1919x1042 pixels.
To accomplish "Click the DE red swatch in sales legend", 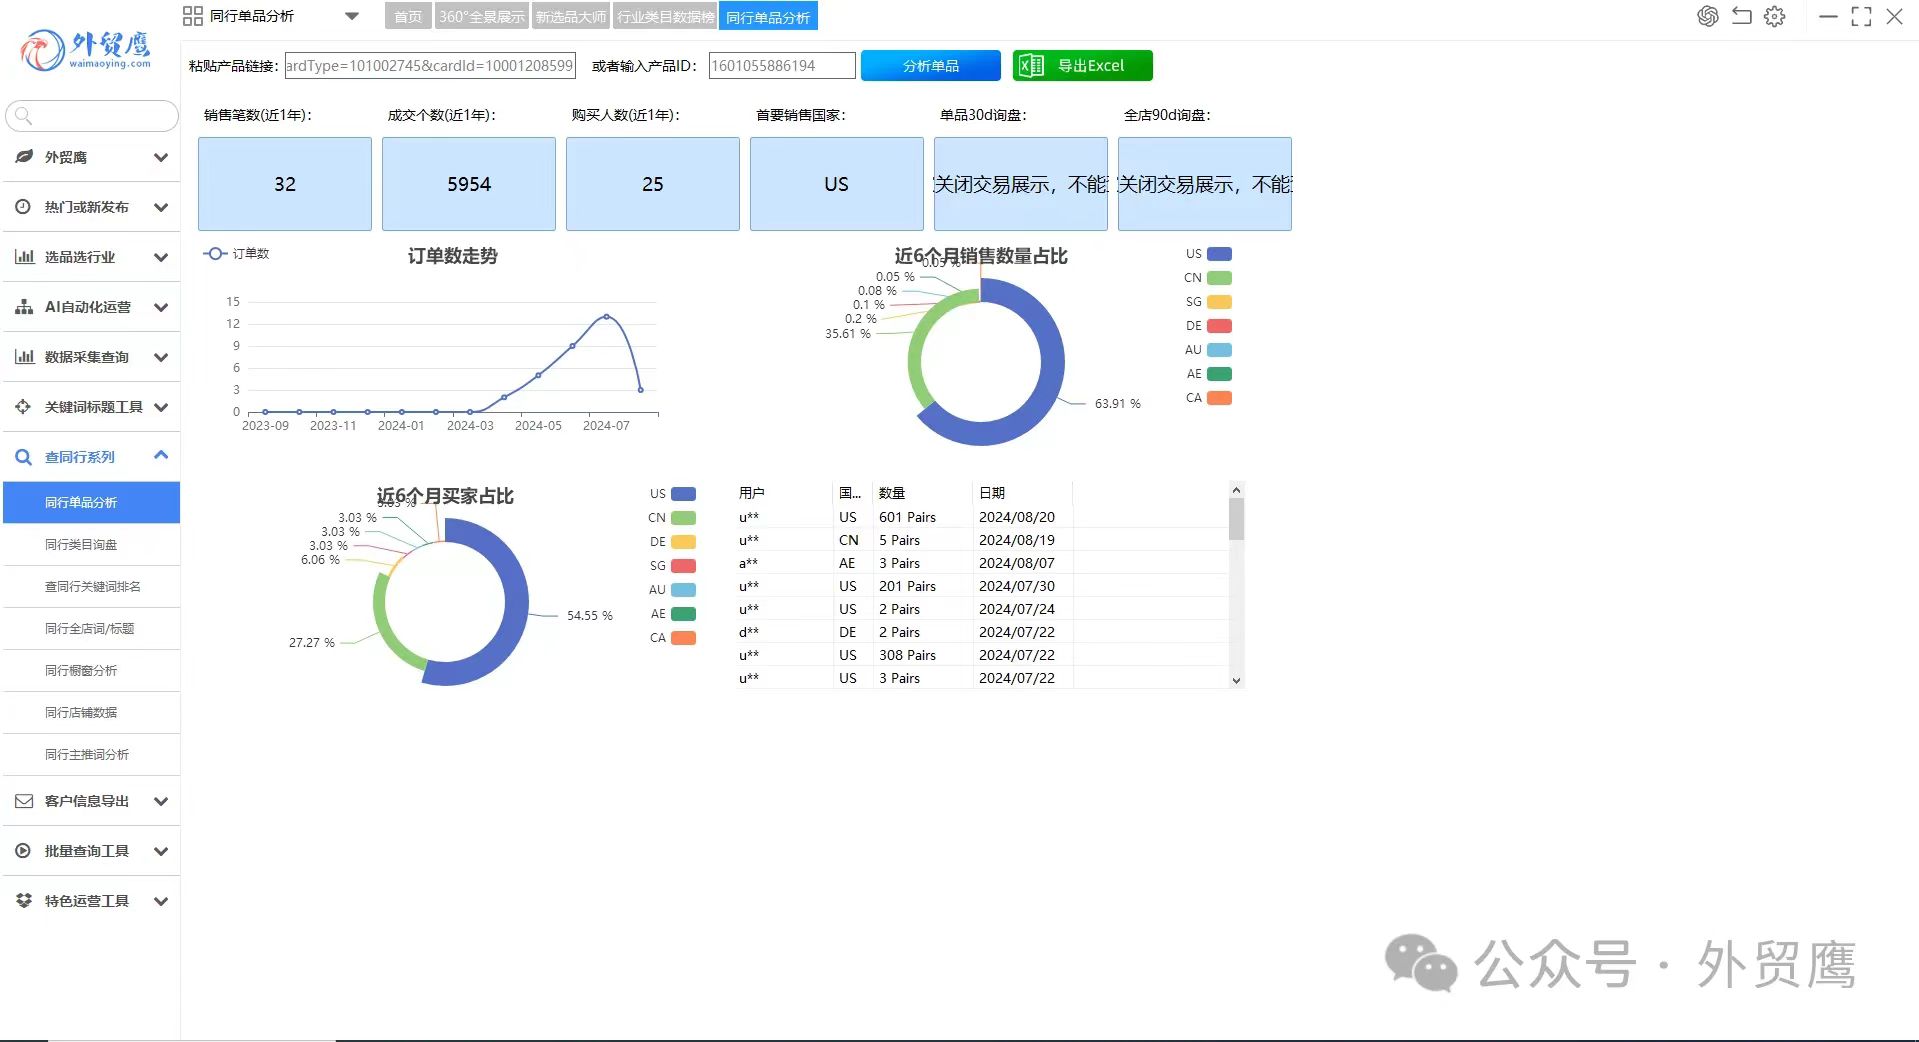I will pyautogui.click(x=1218, y=326).
